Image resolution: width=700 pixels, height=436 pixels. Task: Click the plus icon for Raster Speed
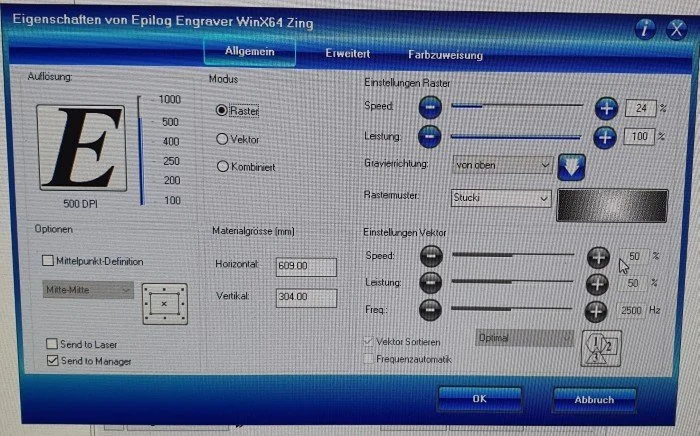click(606, 107)
